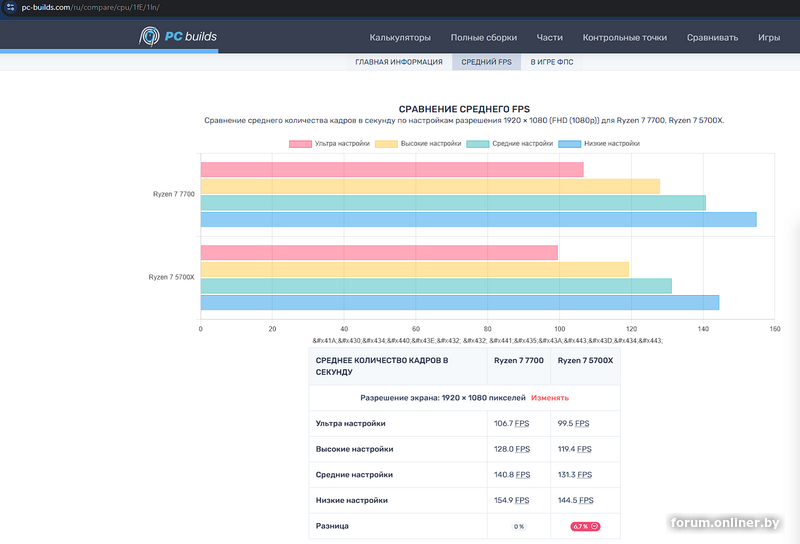The width and height of the screenshot is (800, 544).
Task: Open the Части navigation menu
Action: (549, 38)
